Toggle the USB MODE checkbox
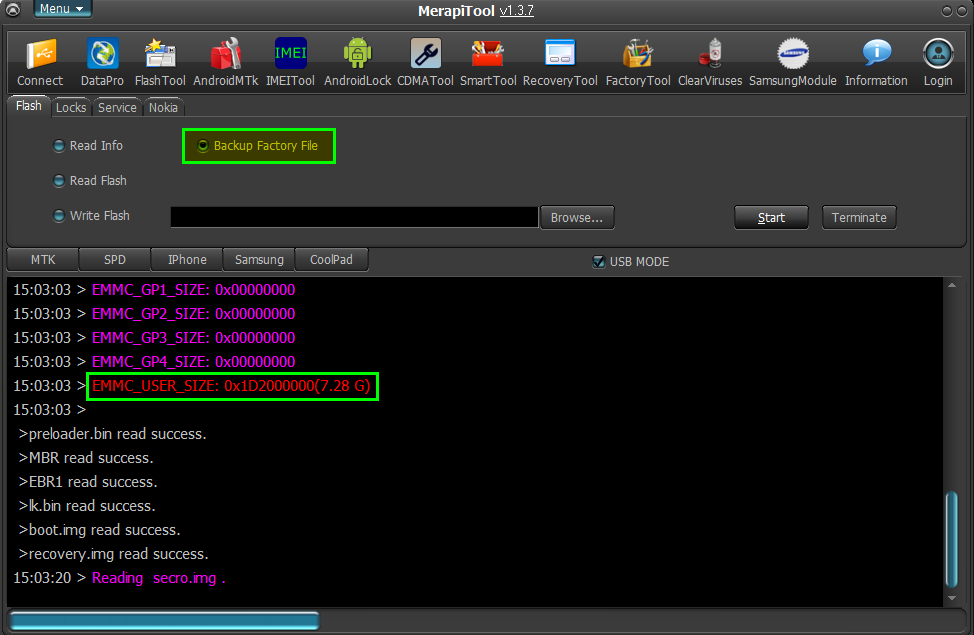Image resolution: width=974 pixels, height=635 pixels. pos(598,262)
